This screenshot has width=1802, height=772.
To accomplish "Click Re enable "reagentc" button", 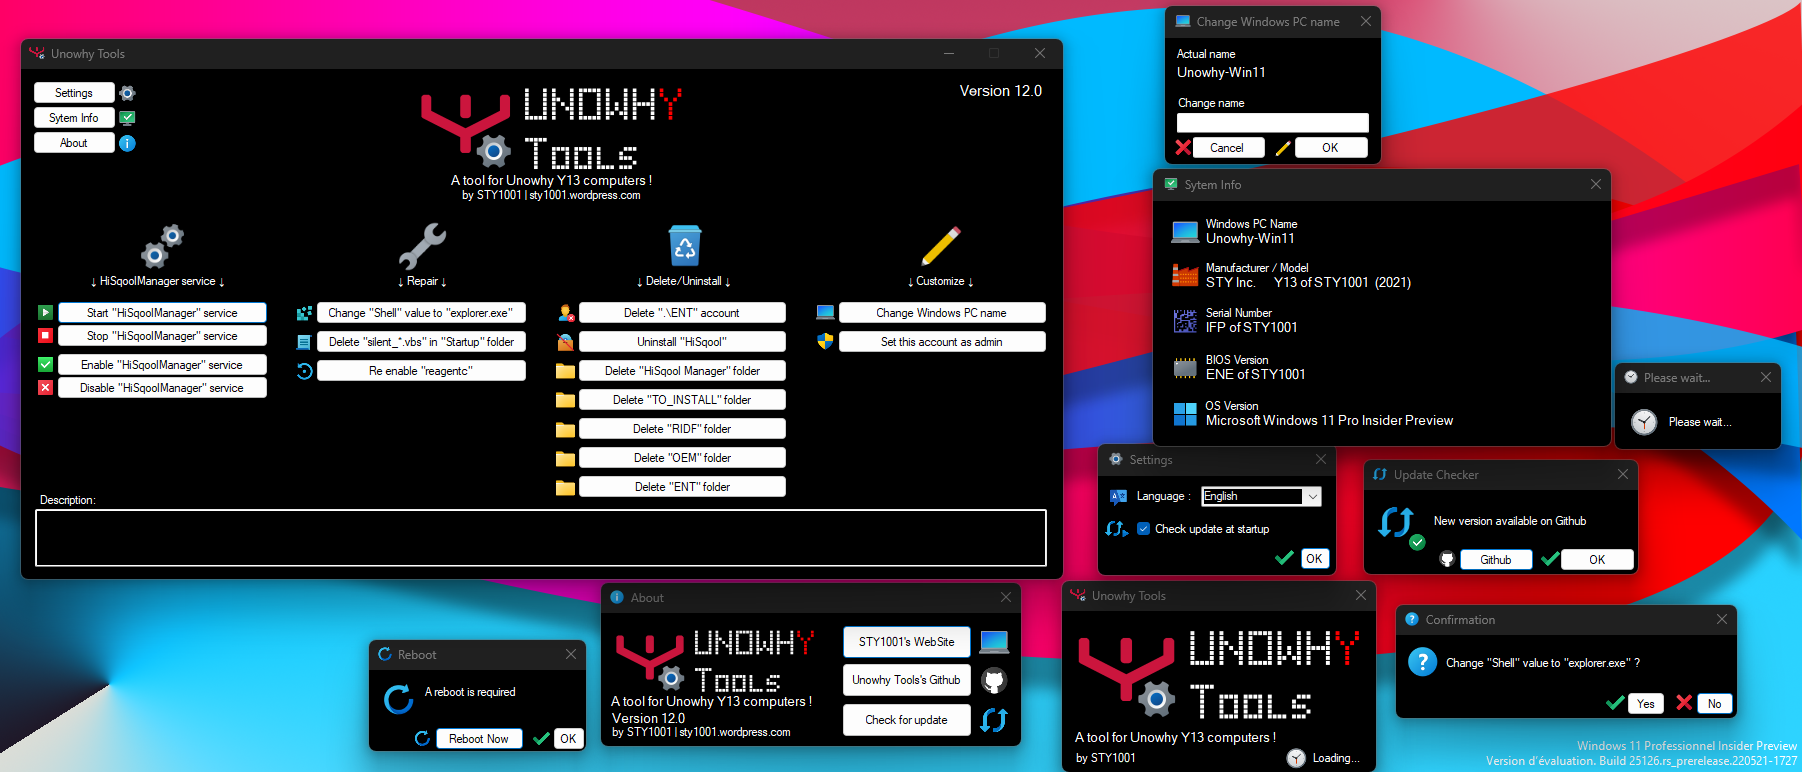I will pos(421,371).
